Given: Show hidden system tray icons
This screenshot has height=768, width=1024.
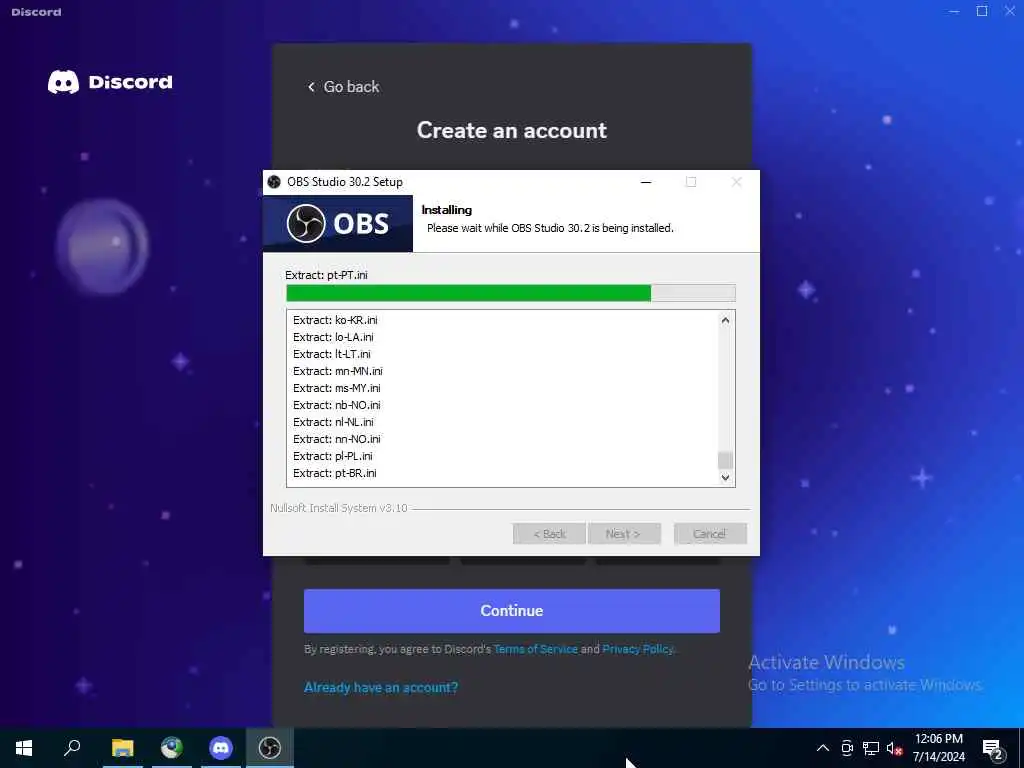Looking at the screenshot, I should click(x=823, y=748).
